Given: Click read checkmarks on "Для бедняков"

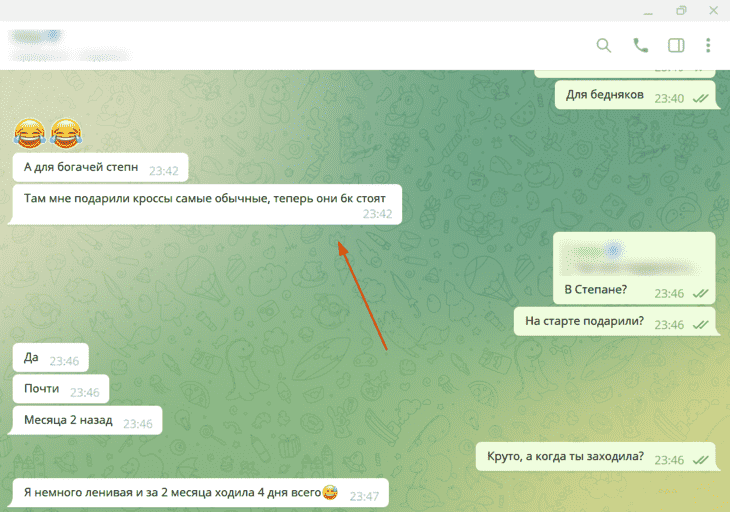Looking at the screenshot, I should (700, 99).
